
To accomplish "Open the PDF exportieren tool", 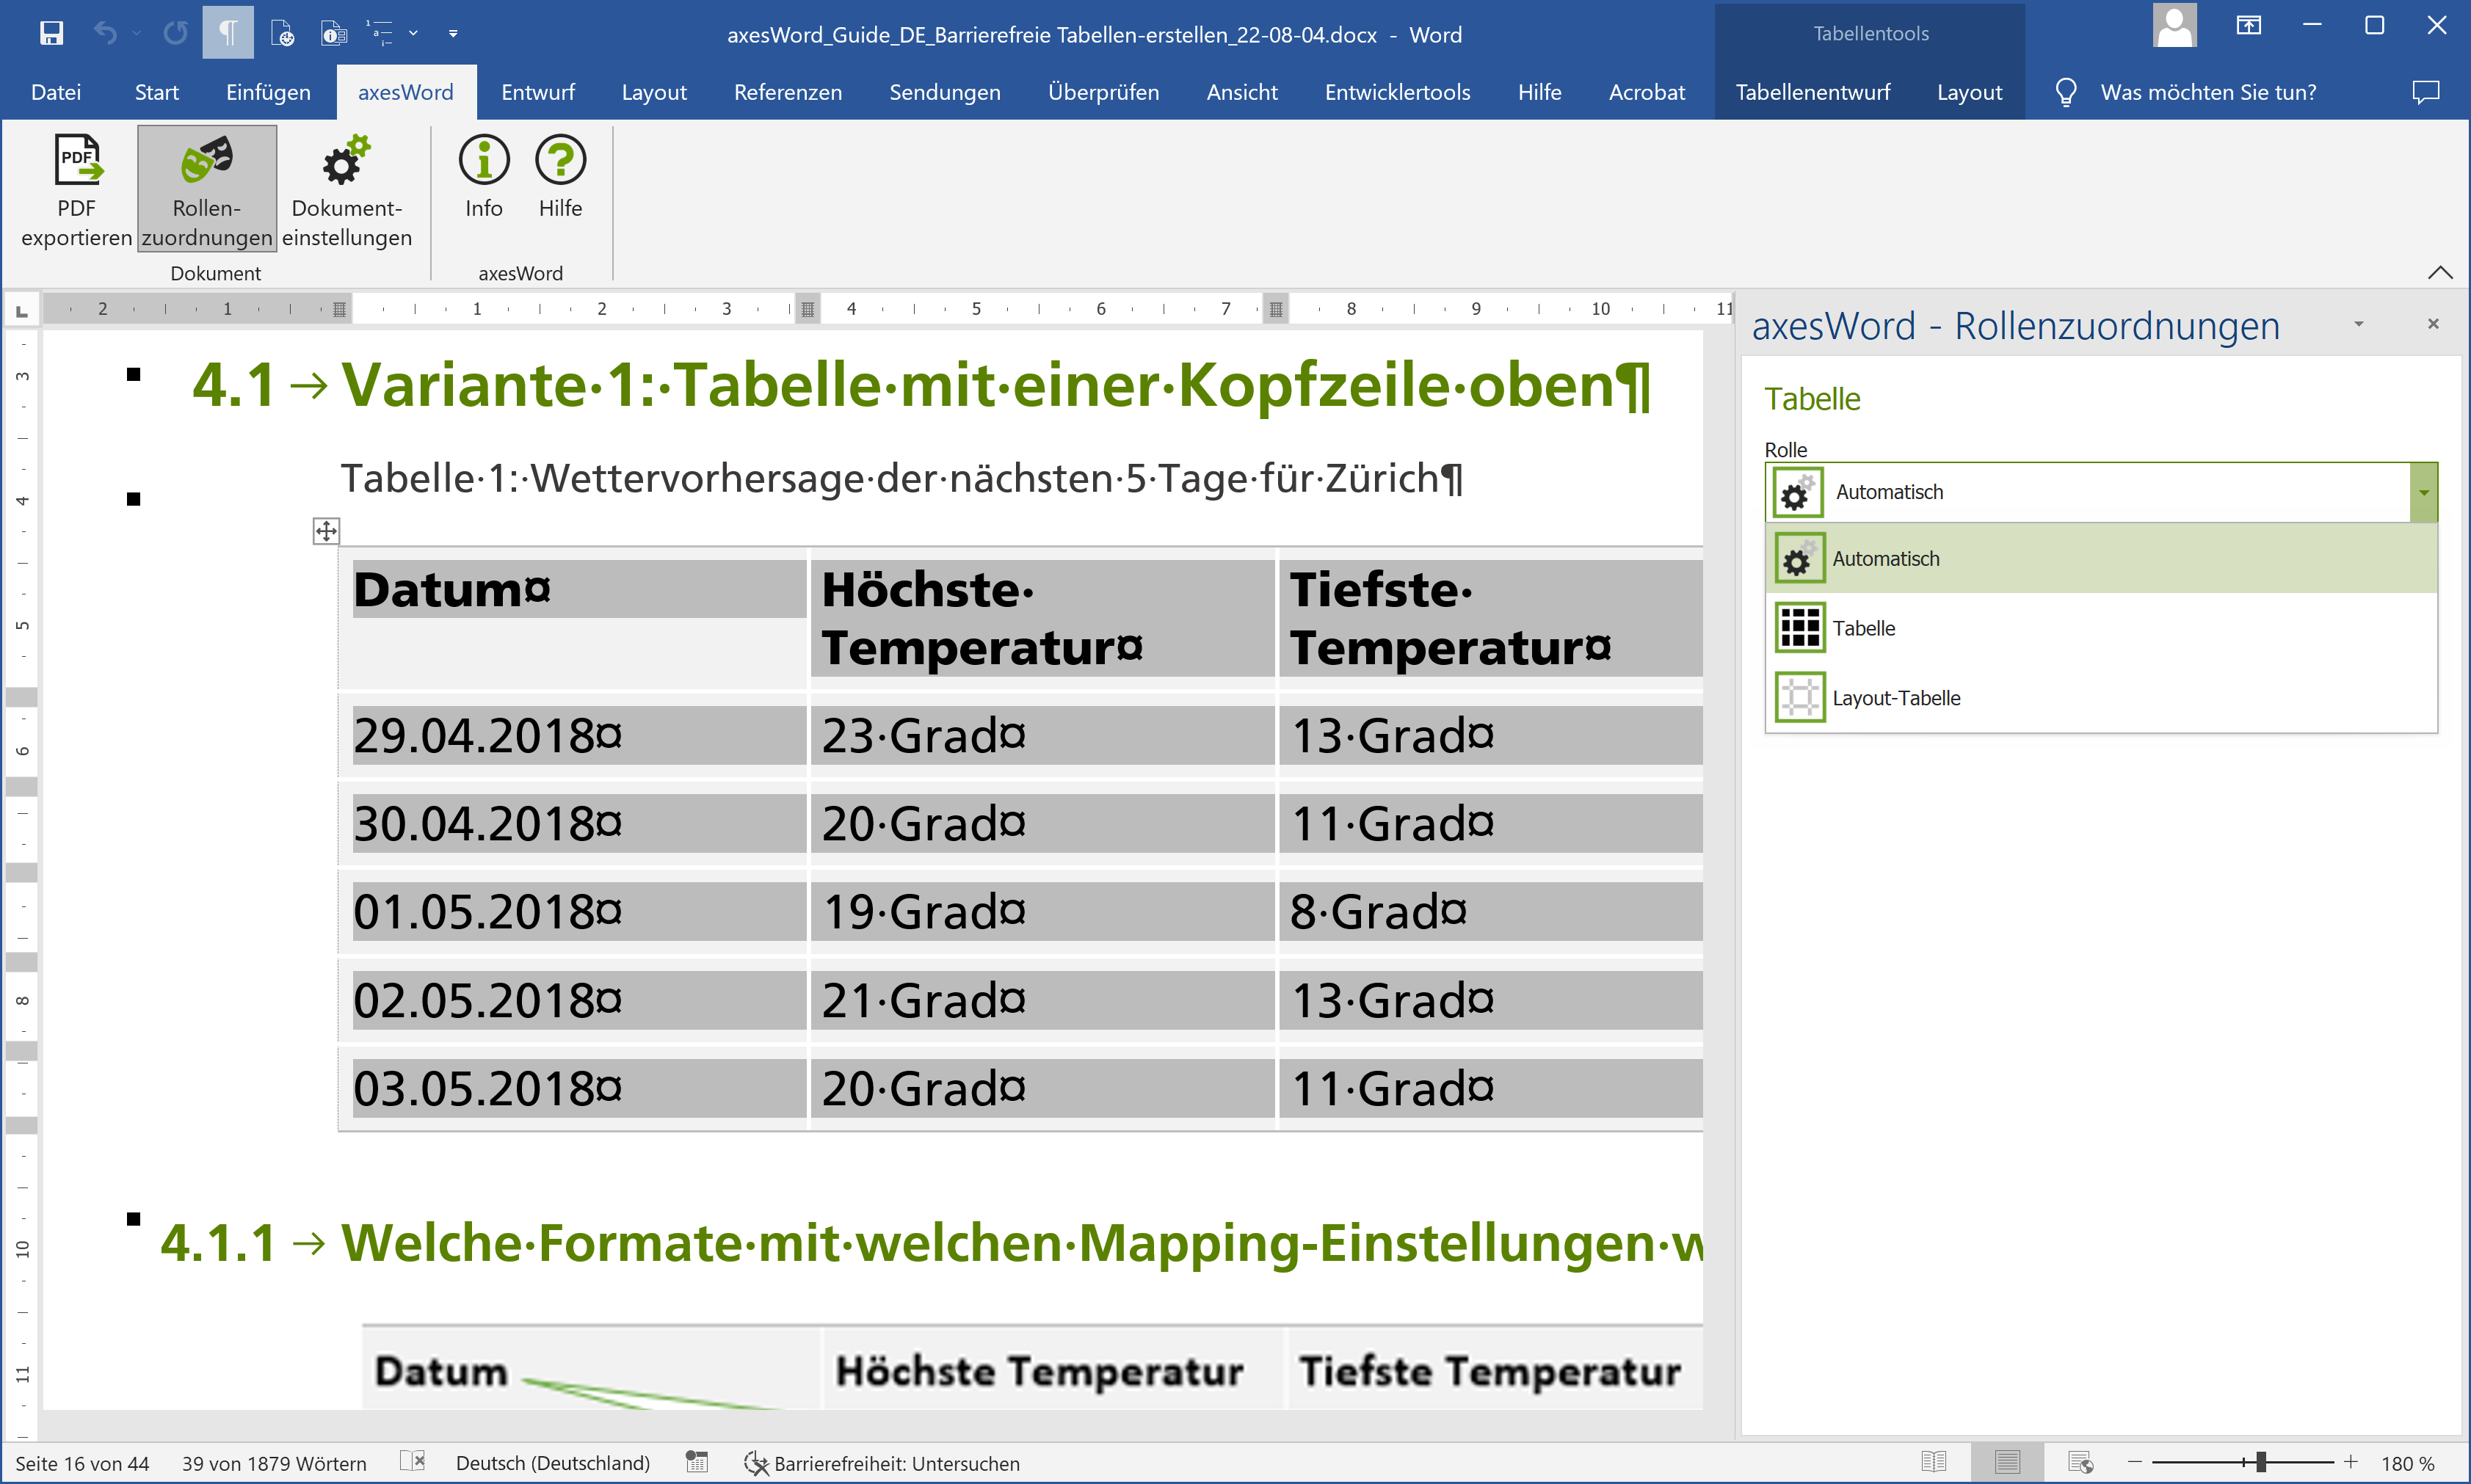I will pos(76,190).
